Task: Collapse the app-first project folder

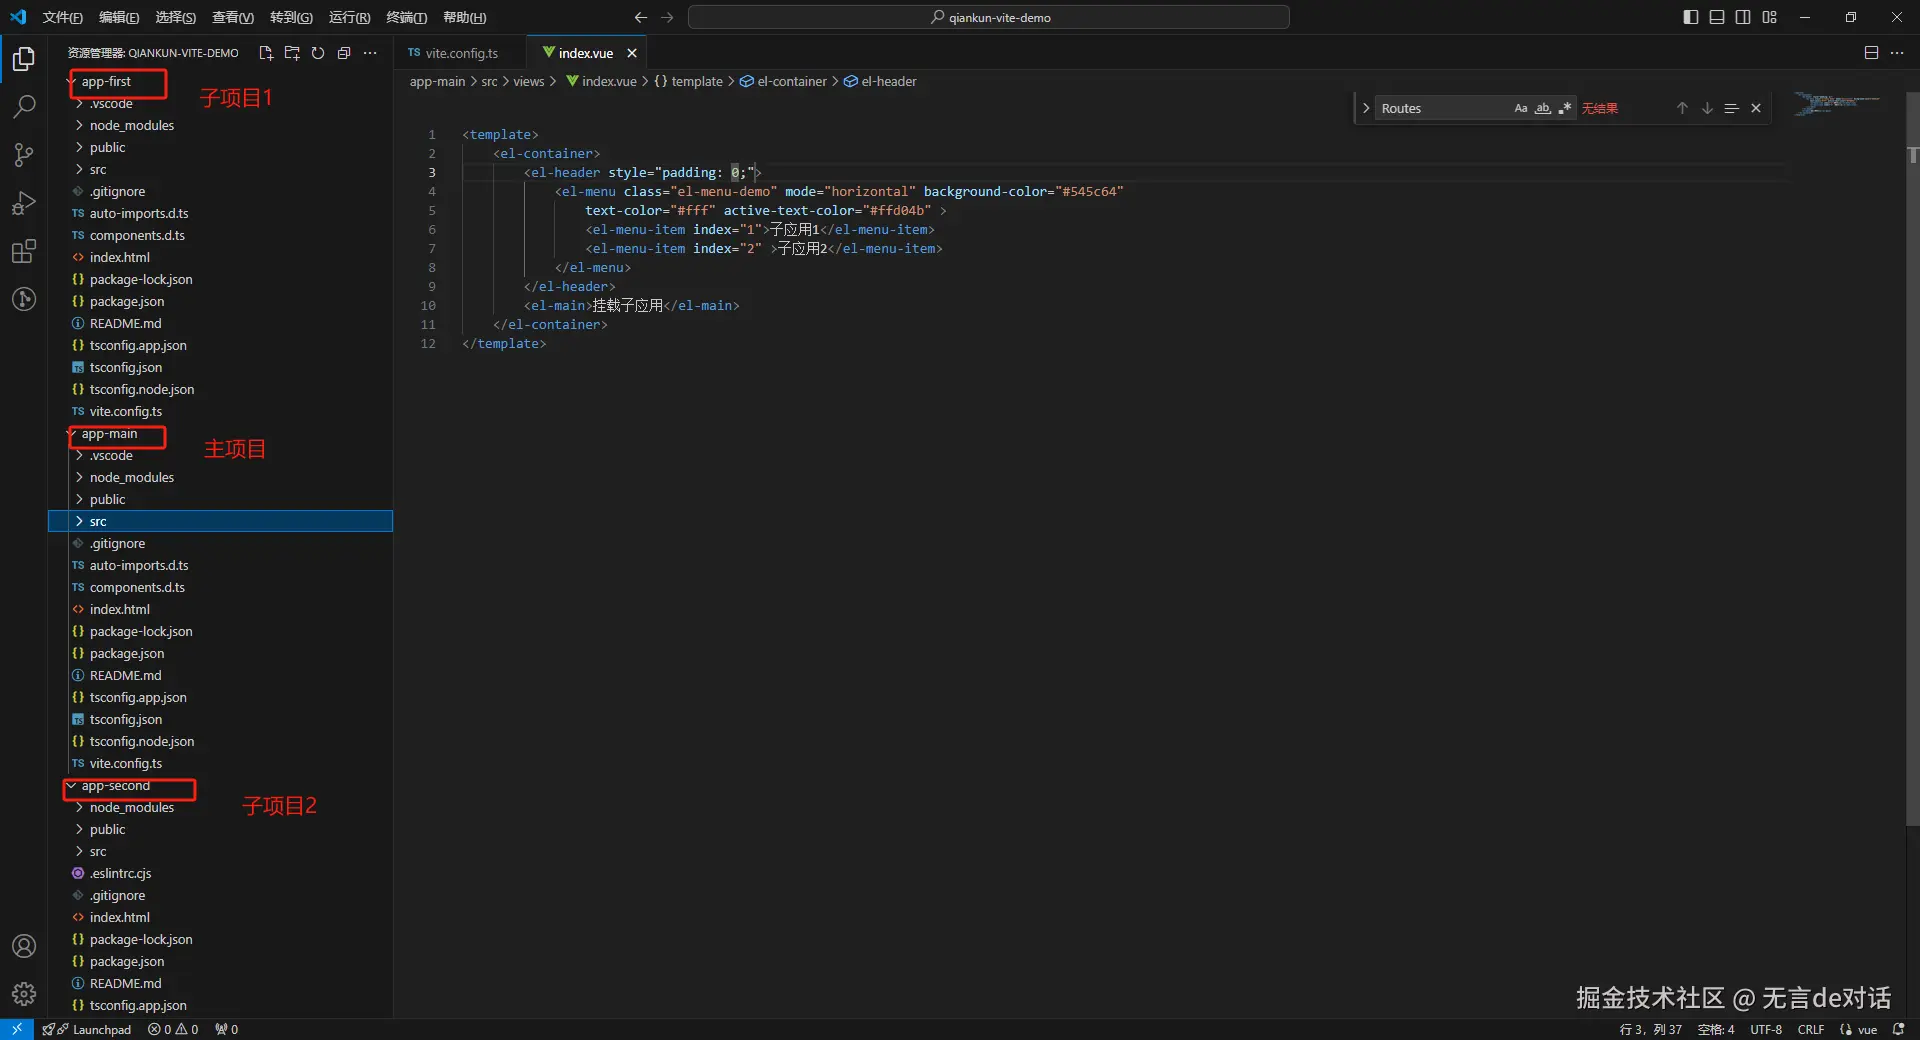Action: (106, 82)
